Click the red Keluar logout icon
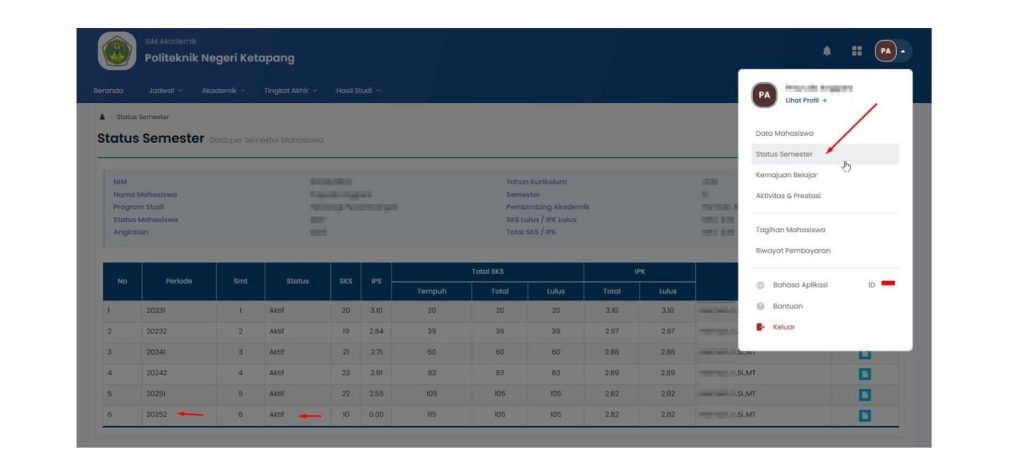1024x468 pixels. pyautogui.click(x=761, y=327)
